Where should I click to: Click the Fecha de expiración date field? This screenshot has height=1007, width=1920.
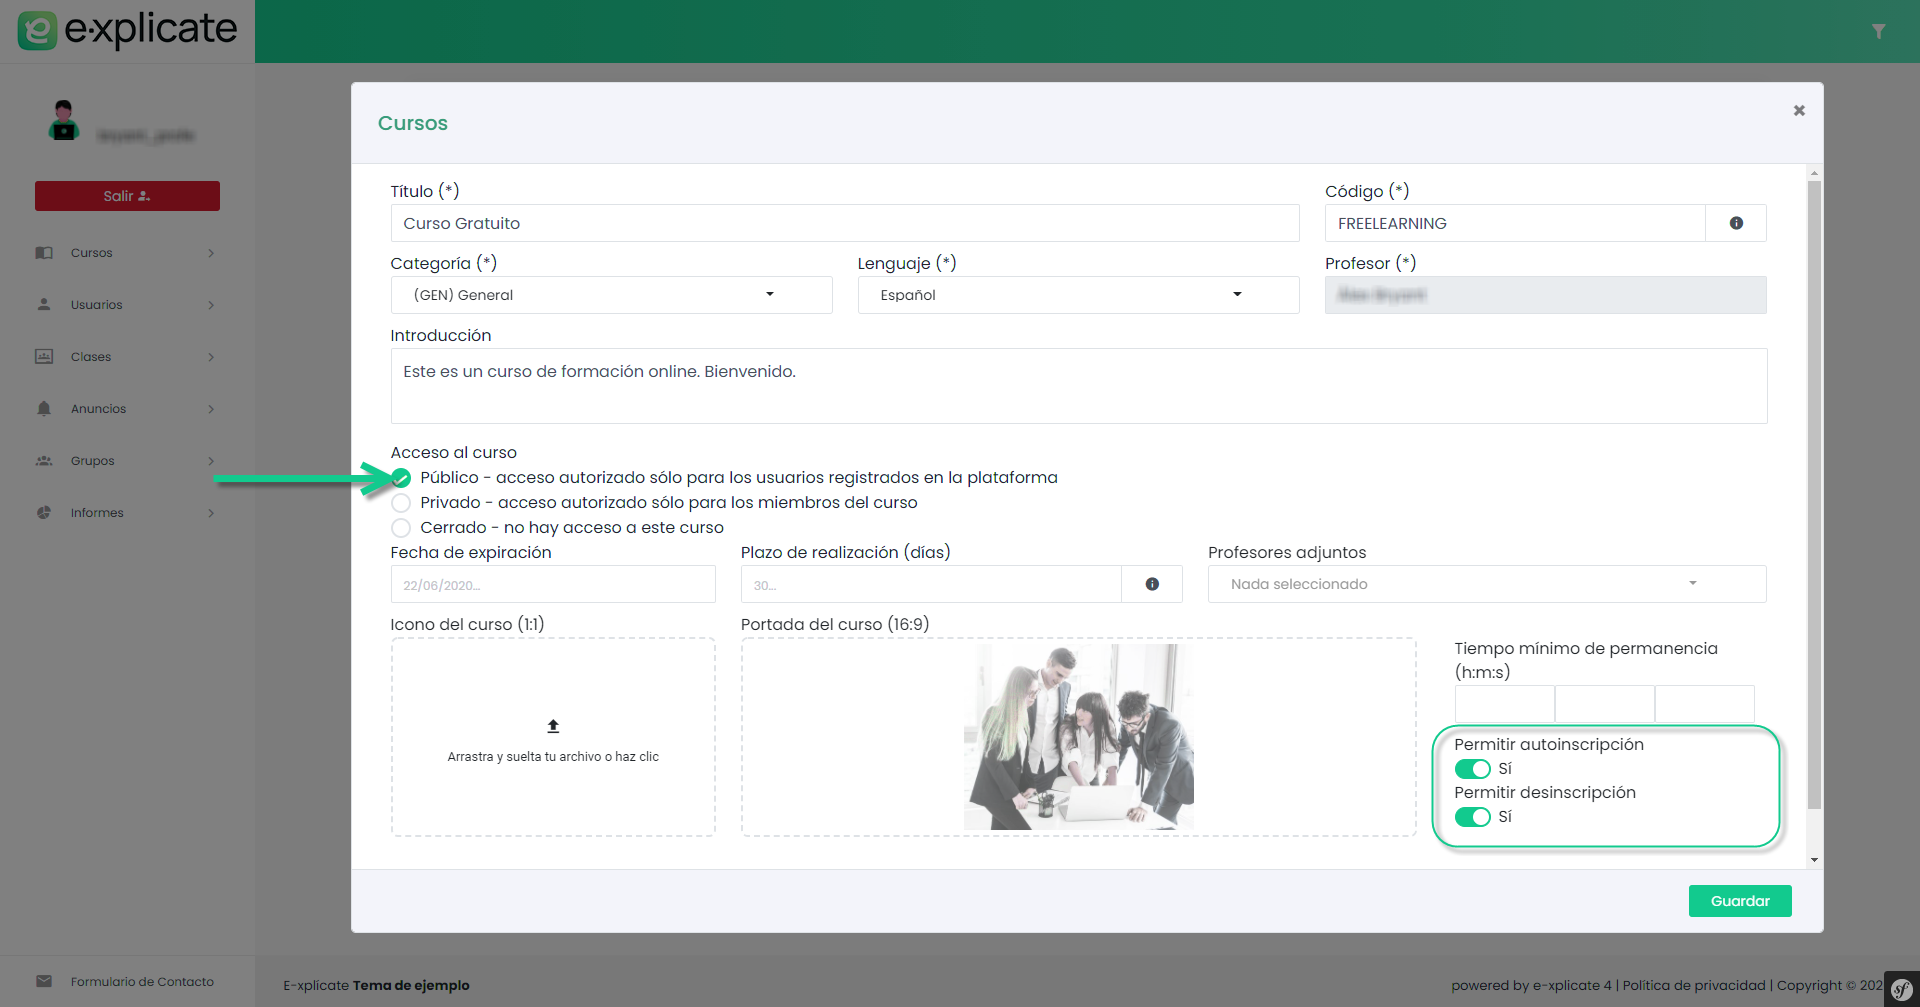[553, 585]
